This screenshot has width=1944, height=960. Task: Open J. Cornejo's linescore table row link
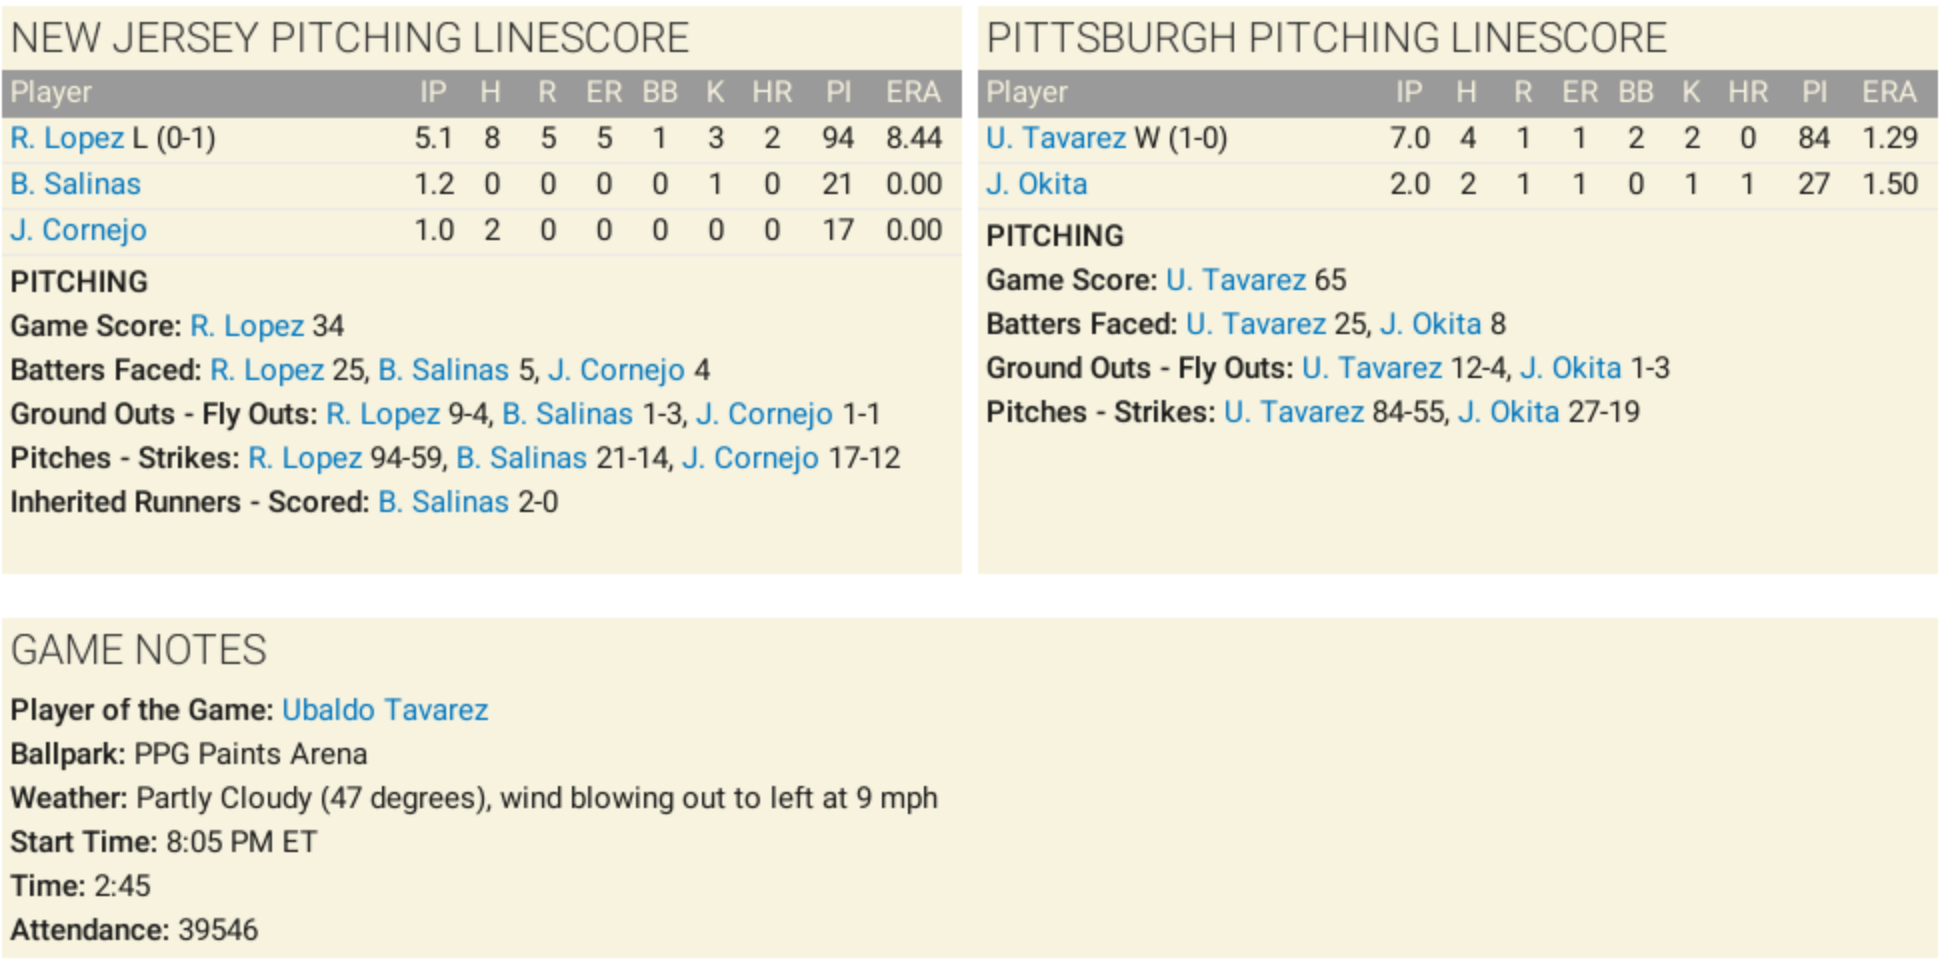(78, 230)
